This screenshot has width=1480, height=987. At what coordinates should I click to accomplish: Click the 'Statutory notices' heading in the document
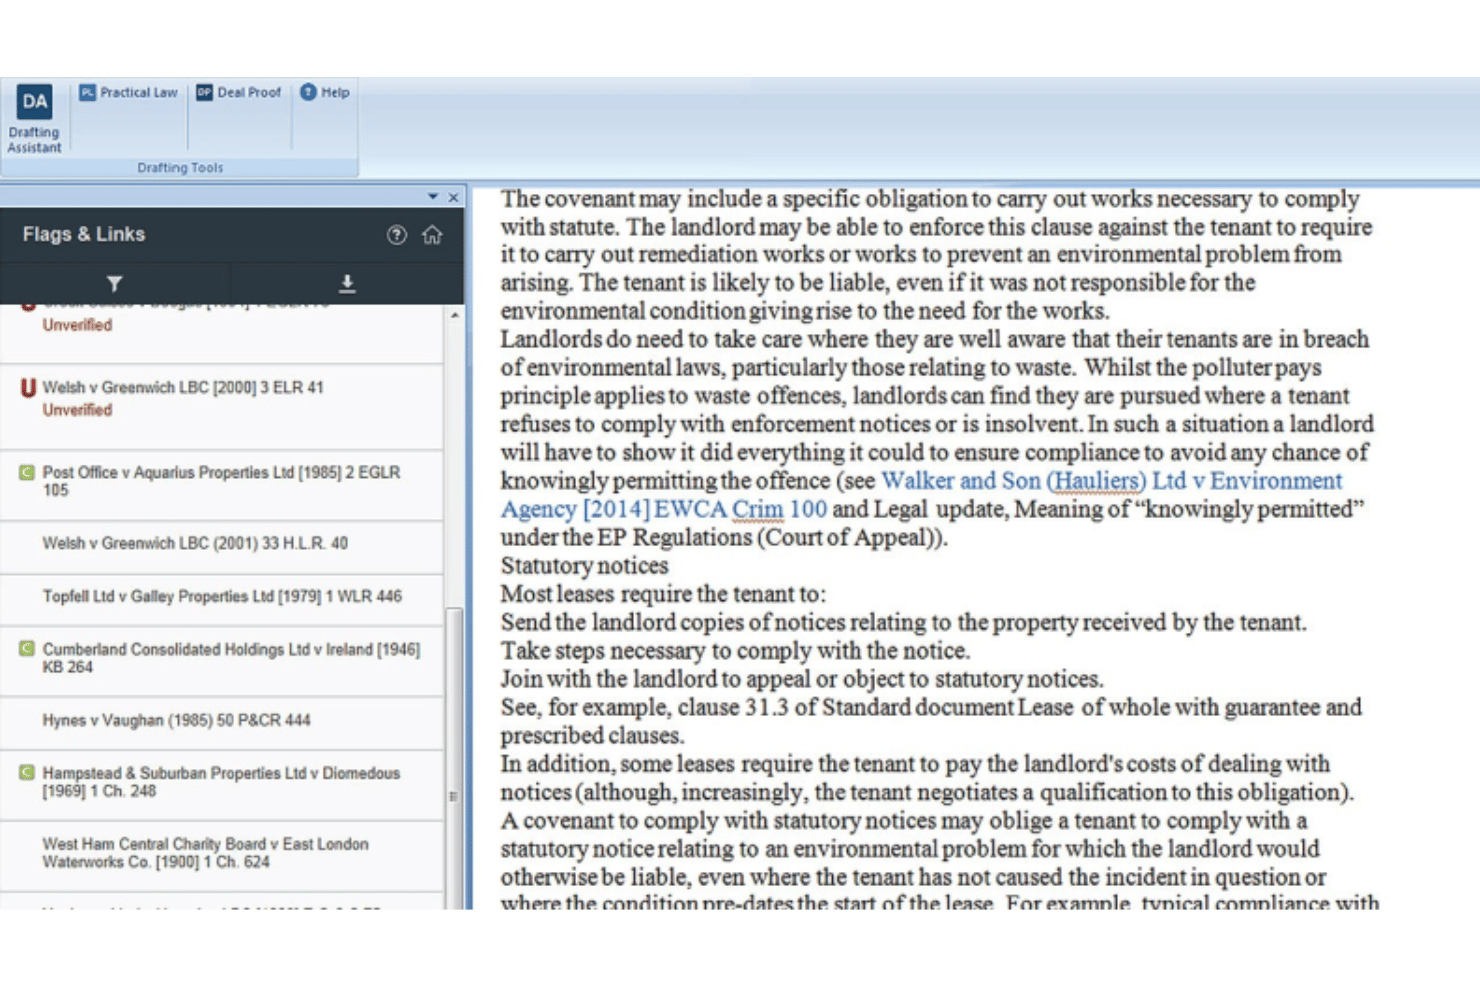[584, 566]
